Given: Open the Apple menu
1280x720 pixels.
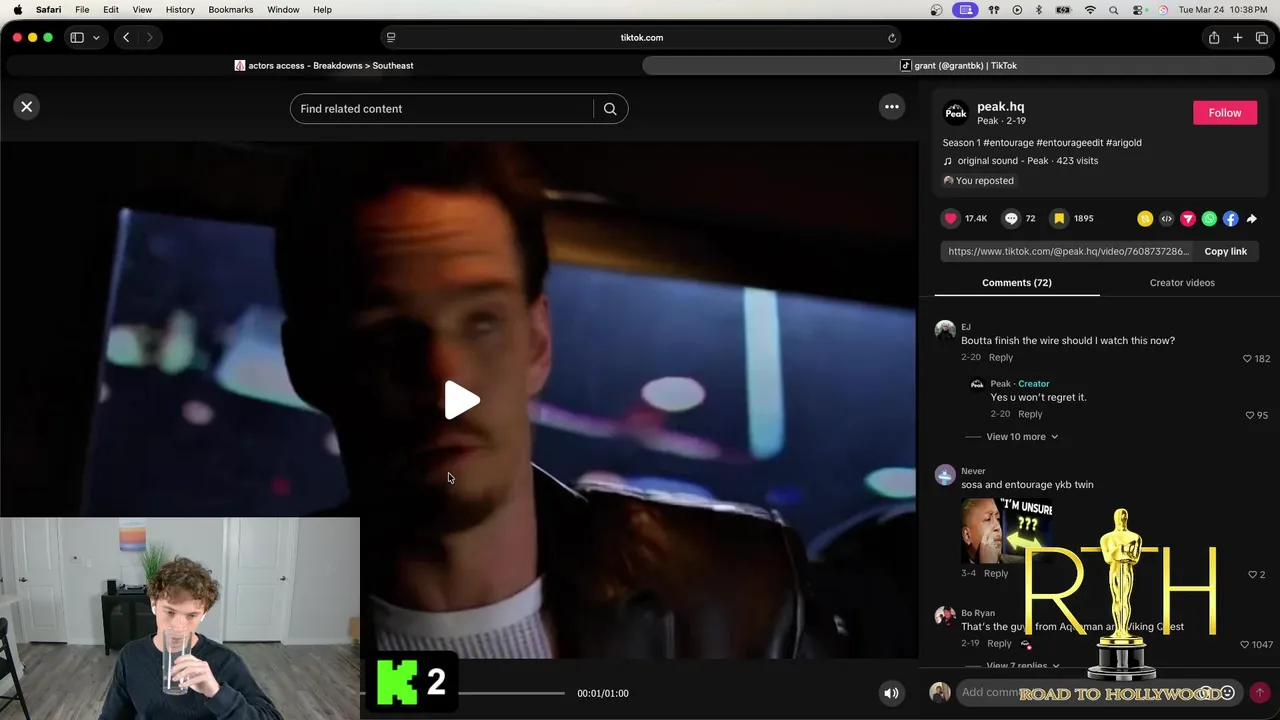Looking at the screenshot, I should tap(17, 10).
